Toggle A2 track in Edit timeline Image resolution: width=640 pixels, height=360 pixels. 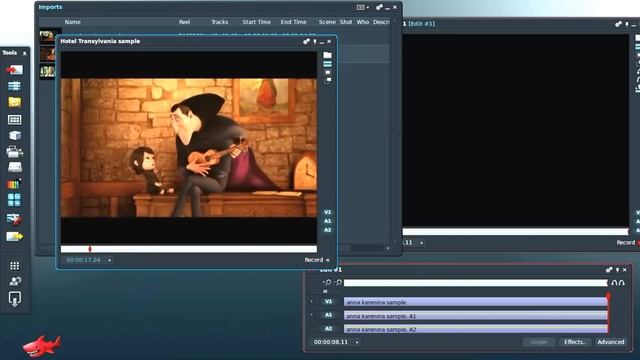click(329, 329)
